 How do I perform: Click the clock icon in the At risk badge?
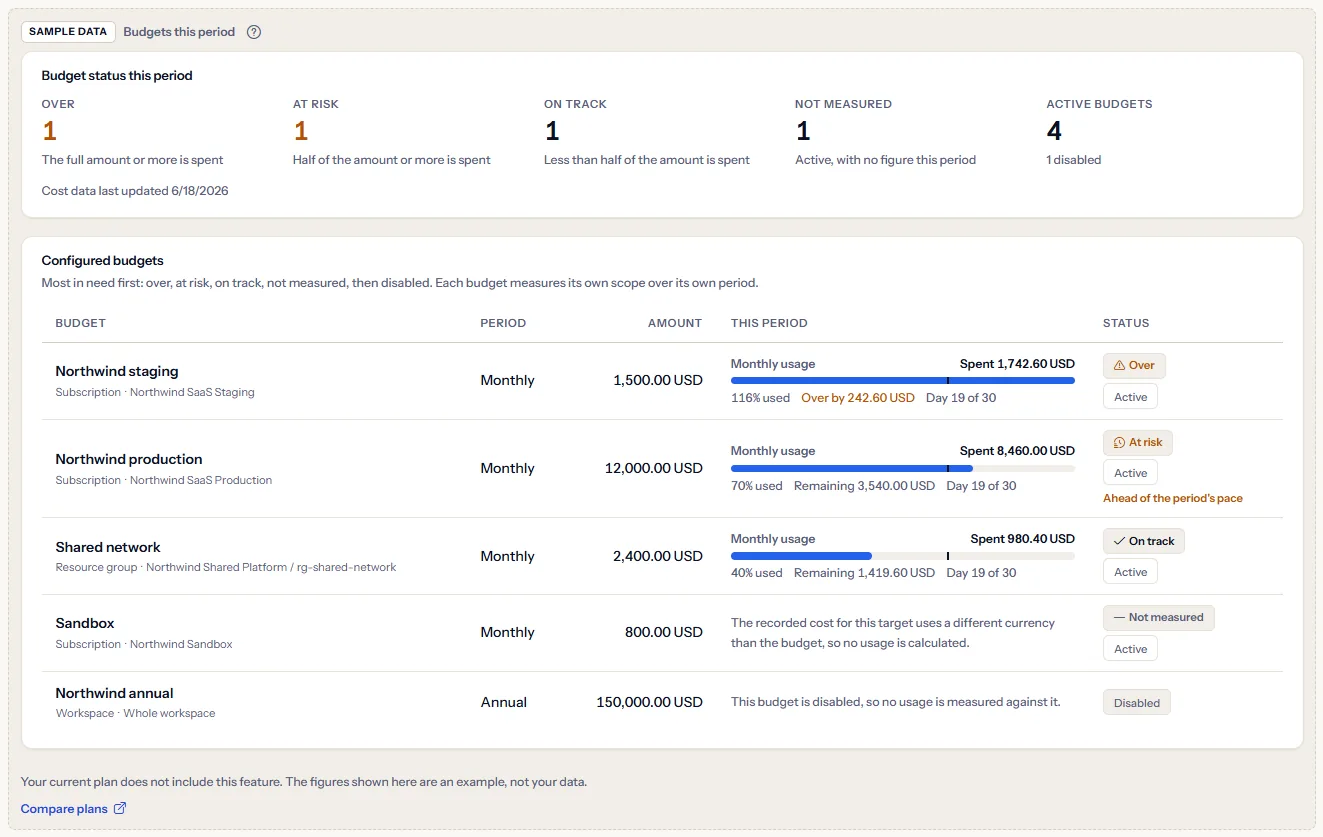click(x=1119, y=442)
